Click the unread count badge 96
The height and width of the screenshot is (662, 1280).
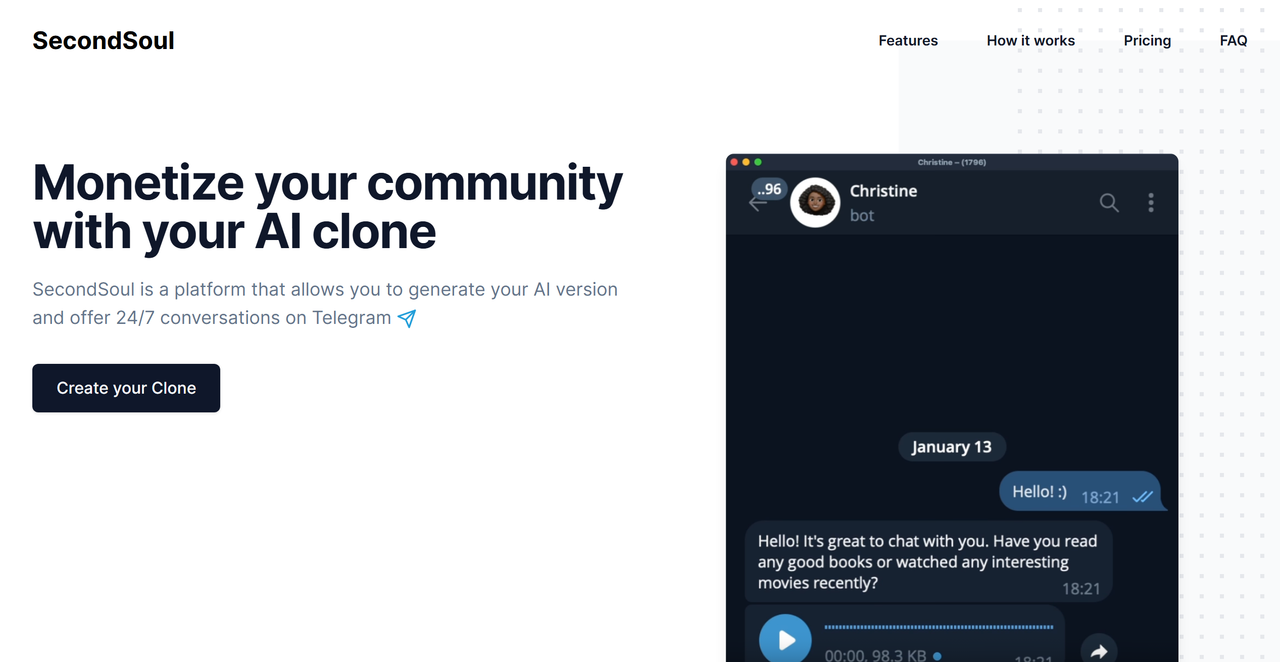(768, 189)
